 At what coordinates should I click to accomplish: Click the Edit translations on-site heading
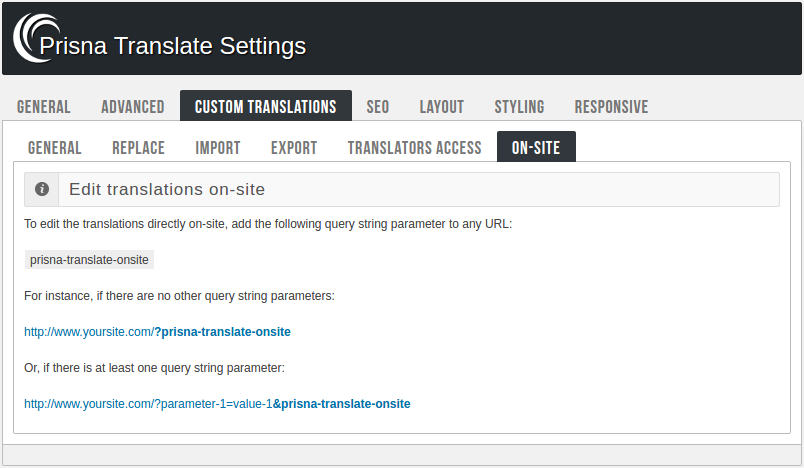(167, 189)
